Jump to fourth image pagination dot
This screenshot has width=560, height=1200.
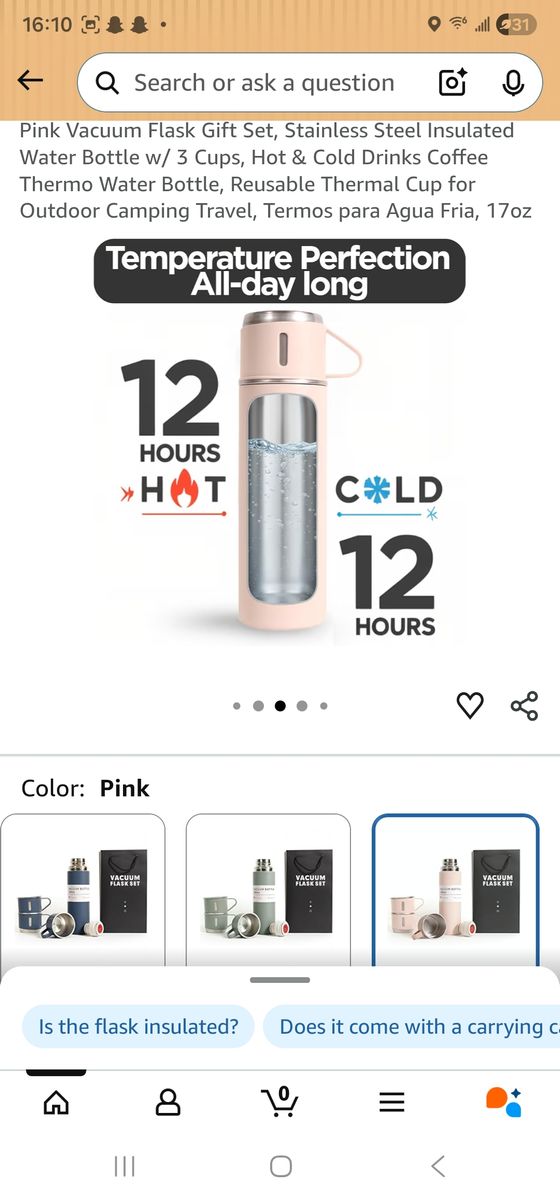coord(302,706)
